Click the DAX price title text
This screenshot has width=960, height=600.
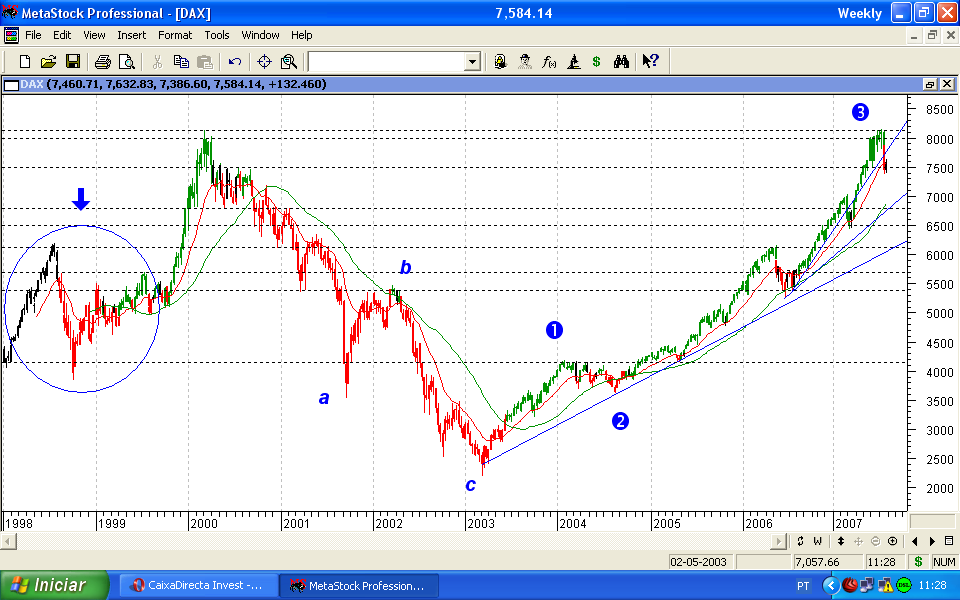pyautogui.click(x=173, y=84)
